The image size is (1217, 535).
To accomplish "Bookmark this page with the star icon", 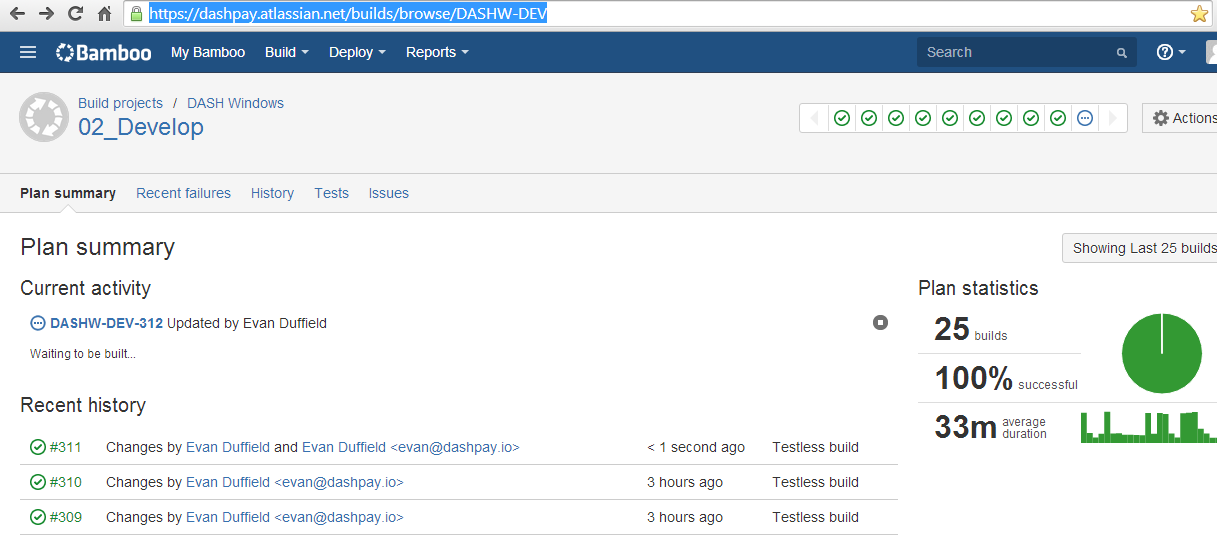I will (1199, 14).
